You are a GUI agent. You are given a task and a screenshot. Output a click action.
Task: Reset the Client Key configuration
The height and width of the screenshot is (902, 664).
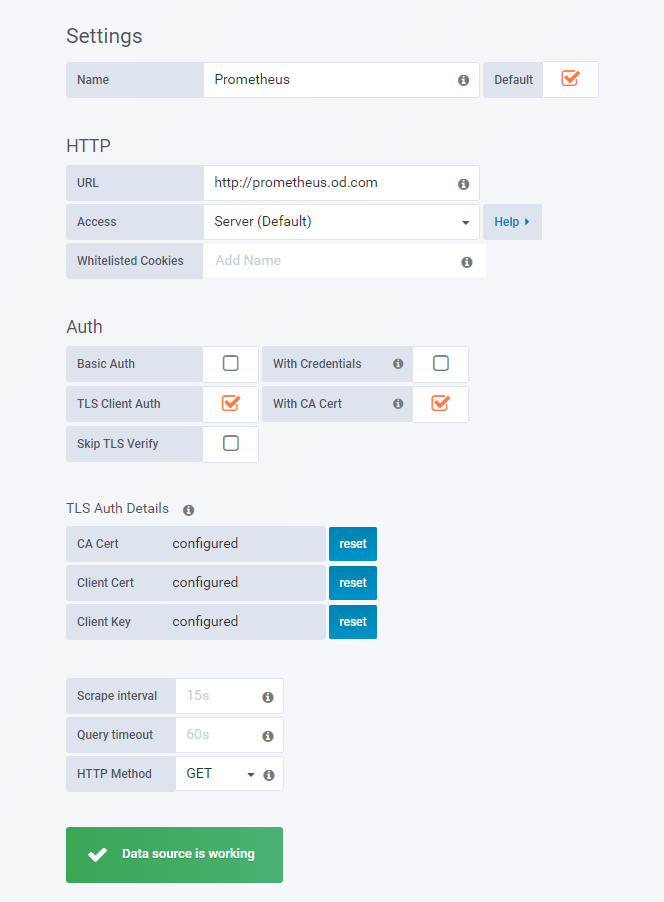click(x=353, y=622)
